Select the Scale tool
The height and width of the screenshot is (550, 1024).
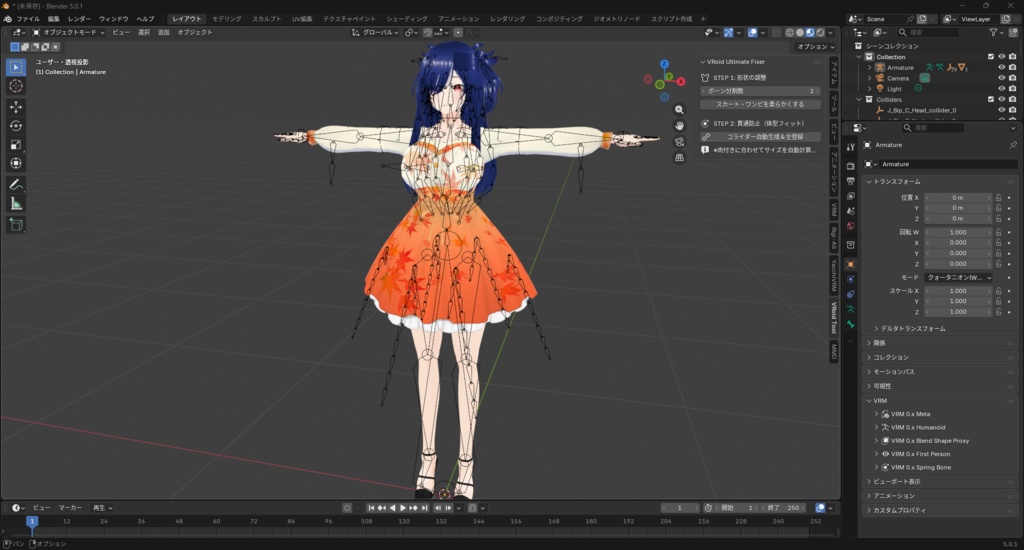tap(16, 145)
